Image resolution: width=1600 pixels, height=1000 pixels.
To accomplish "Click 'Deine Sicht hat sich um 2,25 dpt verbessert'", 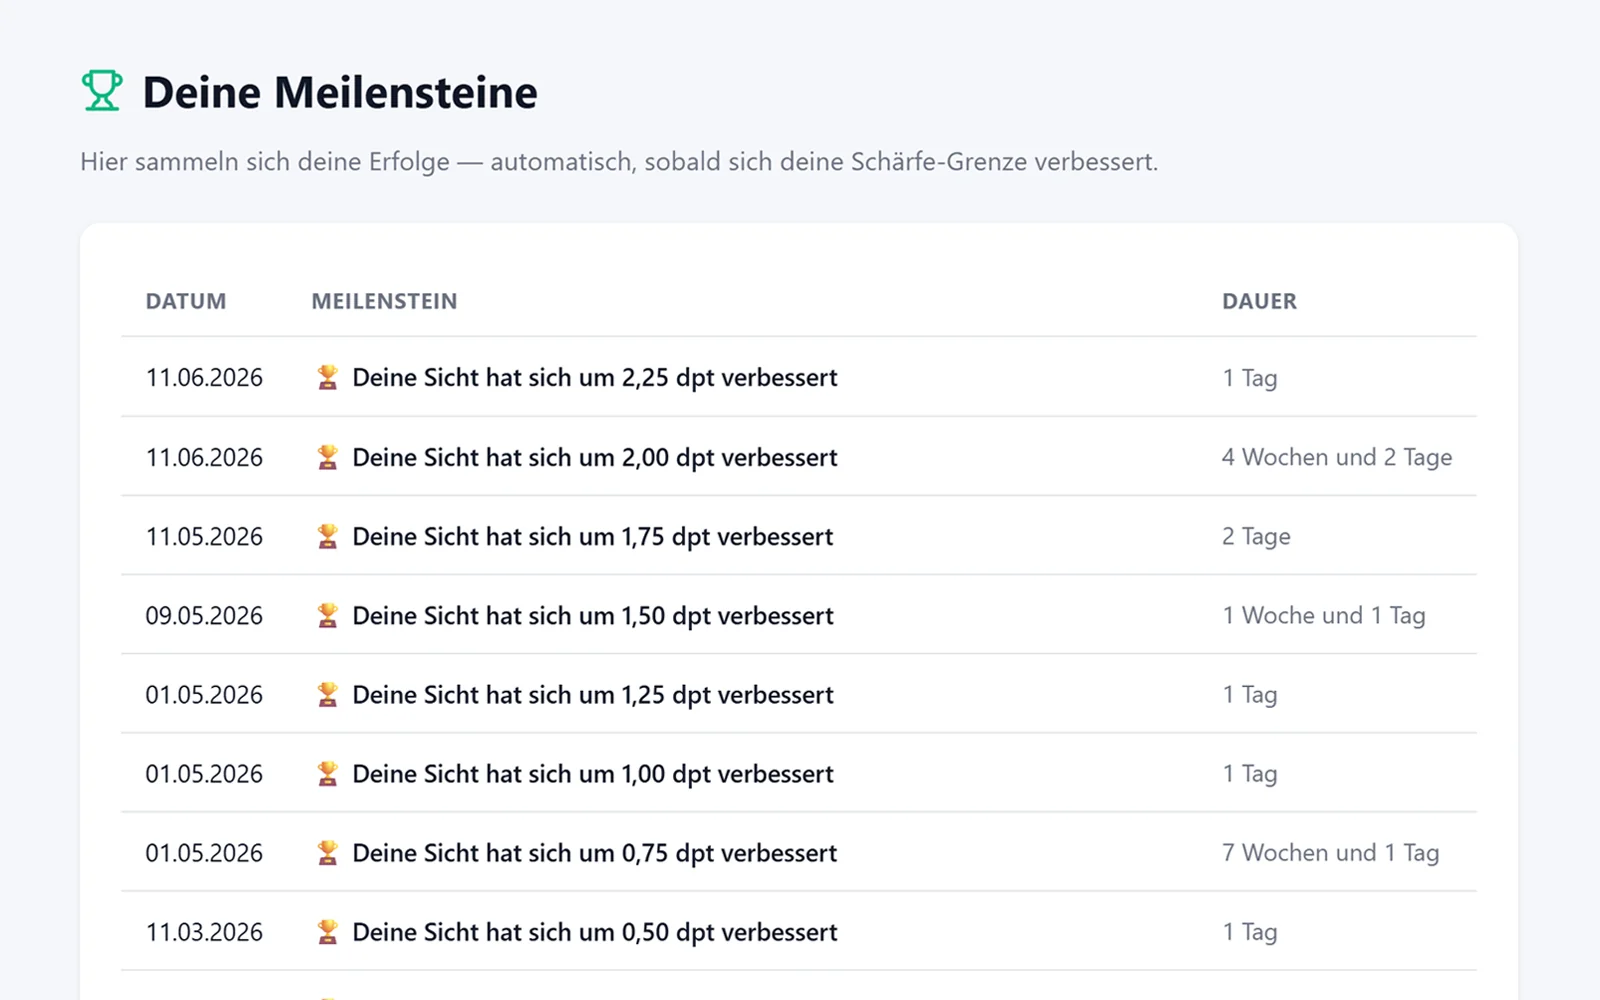I will pyautogui.click(x=595, y=378).
